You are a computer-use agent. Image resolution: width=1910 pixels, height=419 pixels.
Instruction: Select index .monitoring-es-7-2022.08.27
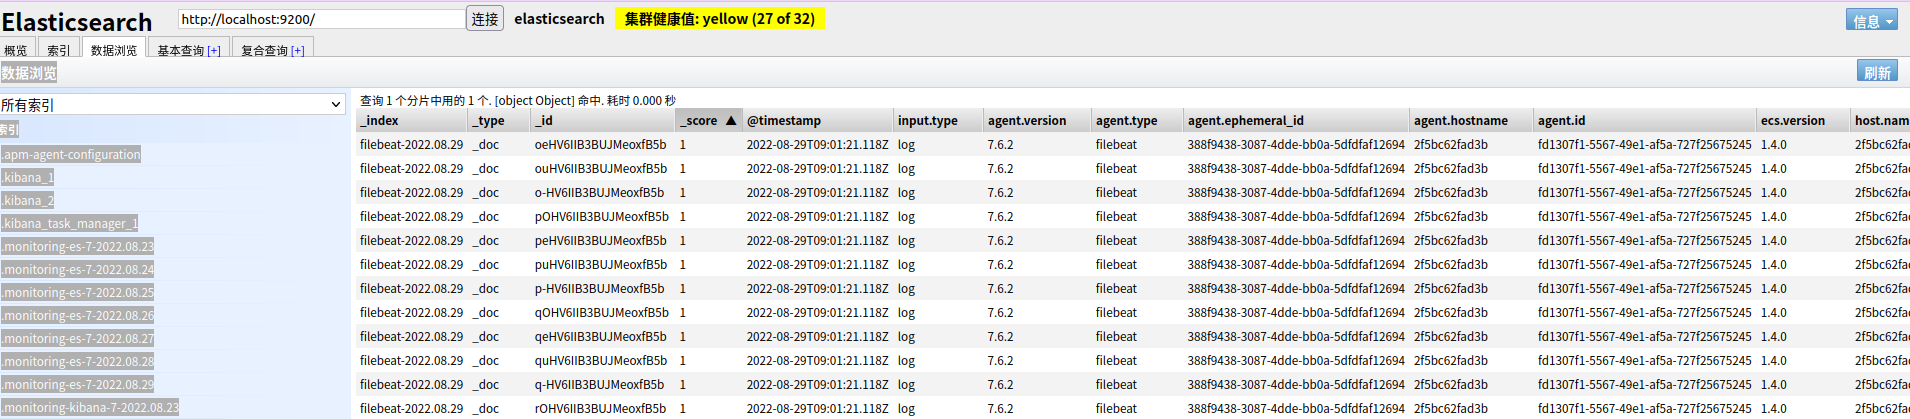(x=78, y=338)
